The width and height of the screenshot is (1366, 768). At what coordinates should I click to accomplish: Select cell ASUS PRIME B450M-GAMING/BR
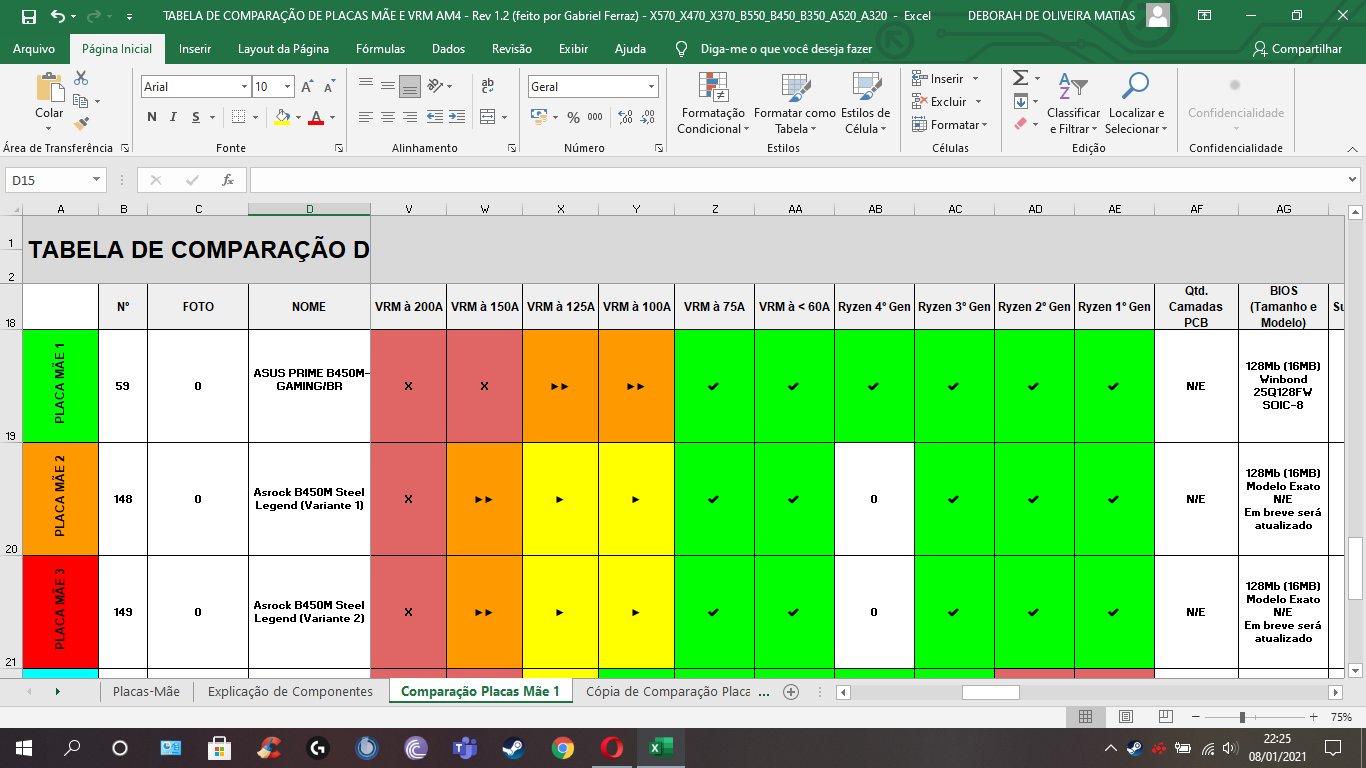(x=309, y=386)
